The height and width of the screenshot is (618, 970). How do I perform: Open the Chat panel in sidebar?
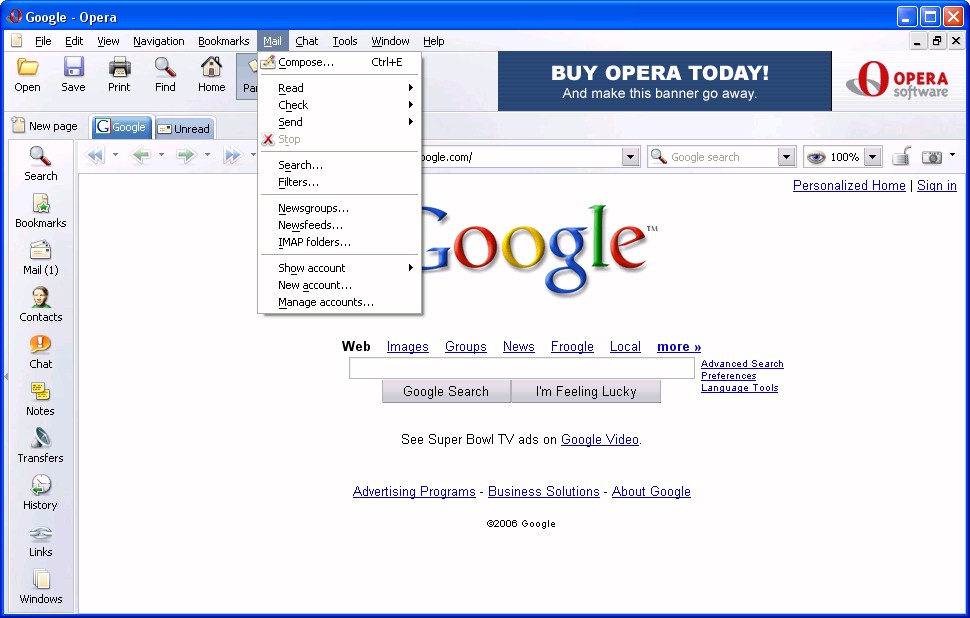point(41,351)
